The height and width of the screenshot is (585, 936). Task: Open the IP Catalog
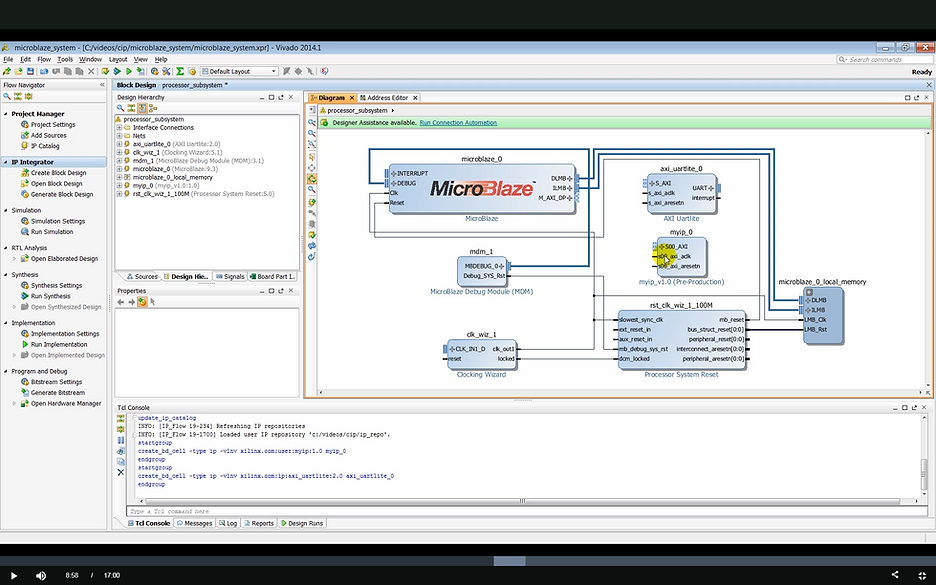tap(45, 146)
